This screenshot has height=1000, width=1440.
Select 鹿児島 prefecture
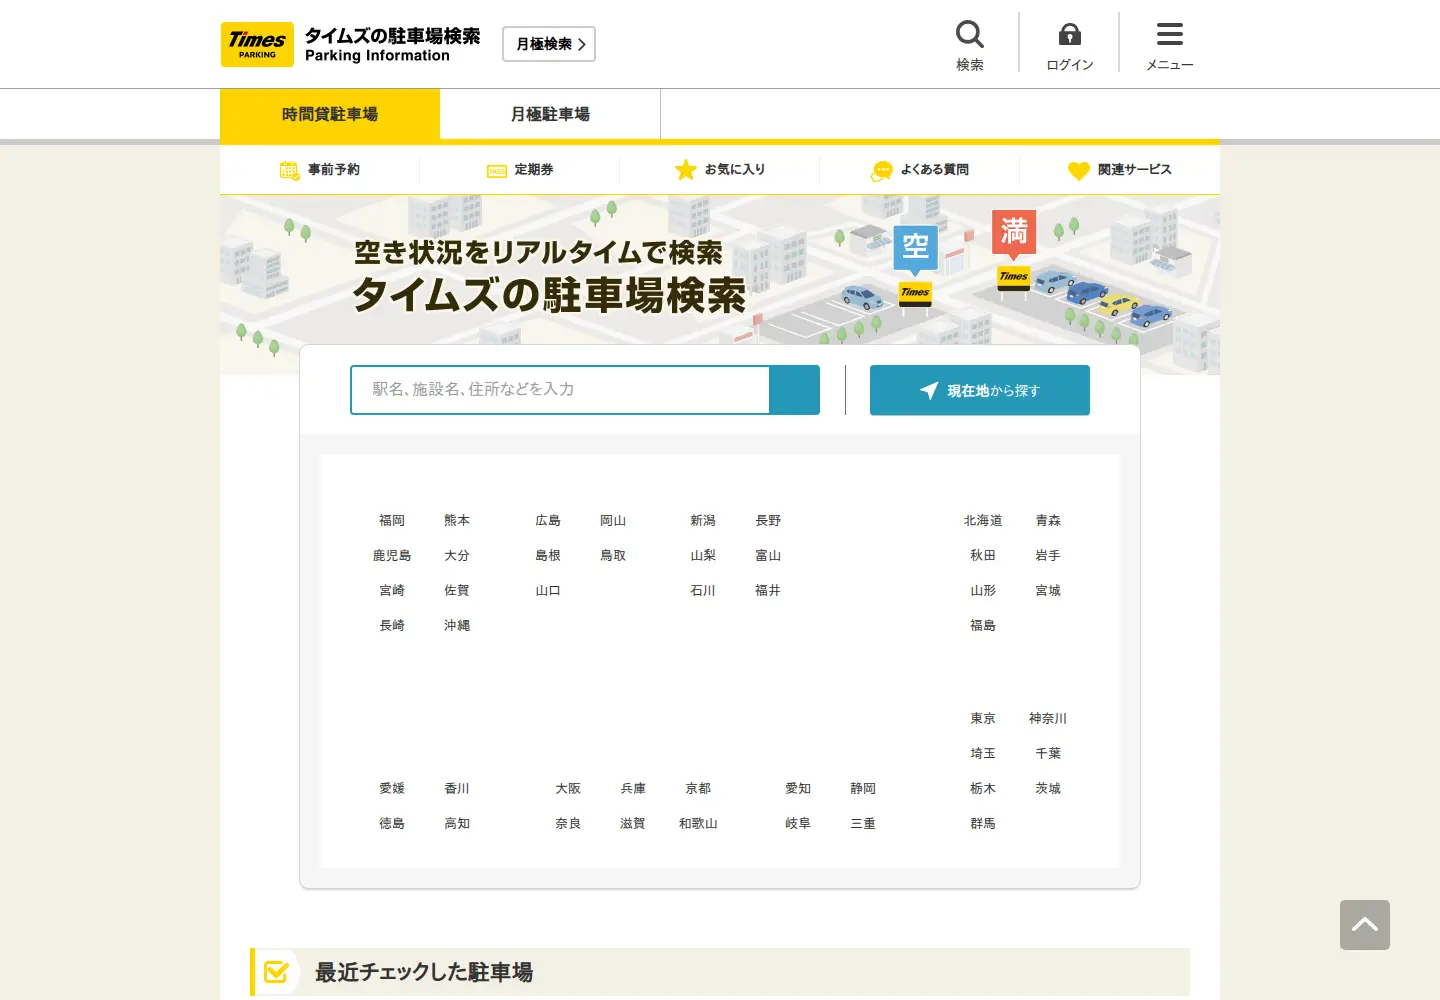tap(392, 556)
